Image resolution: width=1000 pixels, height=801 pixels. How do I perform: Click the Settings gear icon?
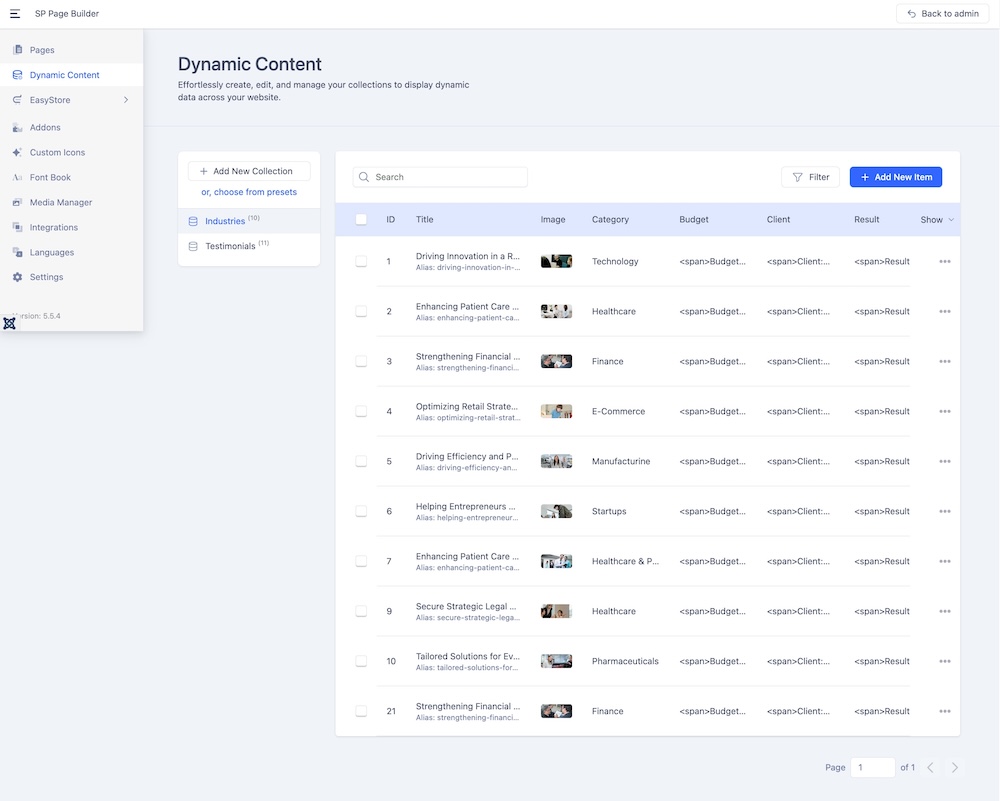17,277
